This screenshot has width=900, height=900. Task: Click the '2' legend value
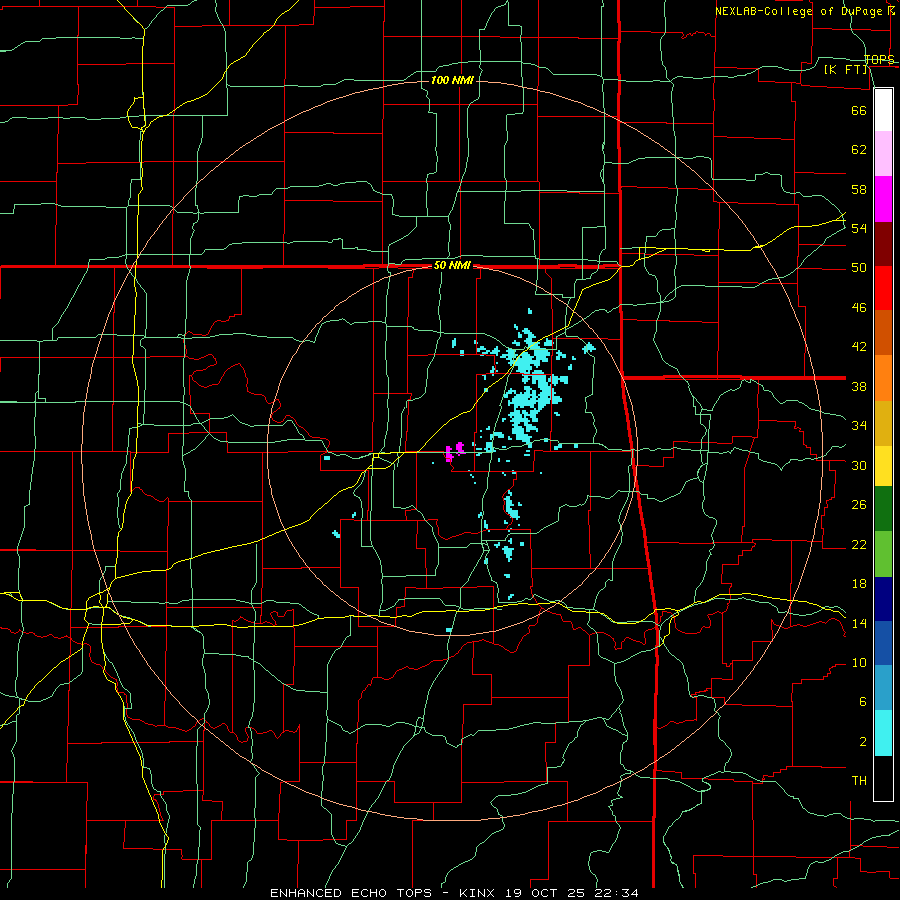[862, 742]
